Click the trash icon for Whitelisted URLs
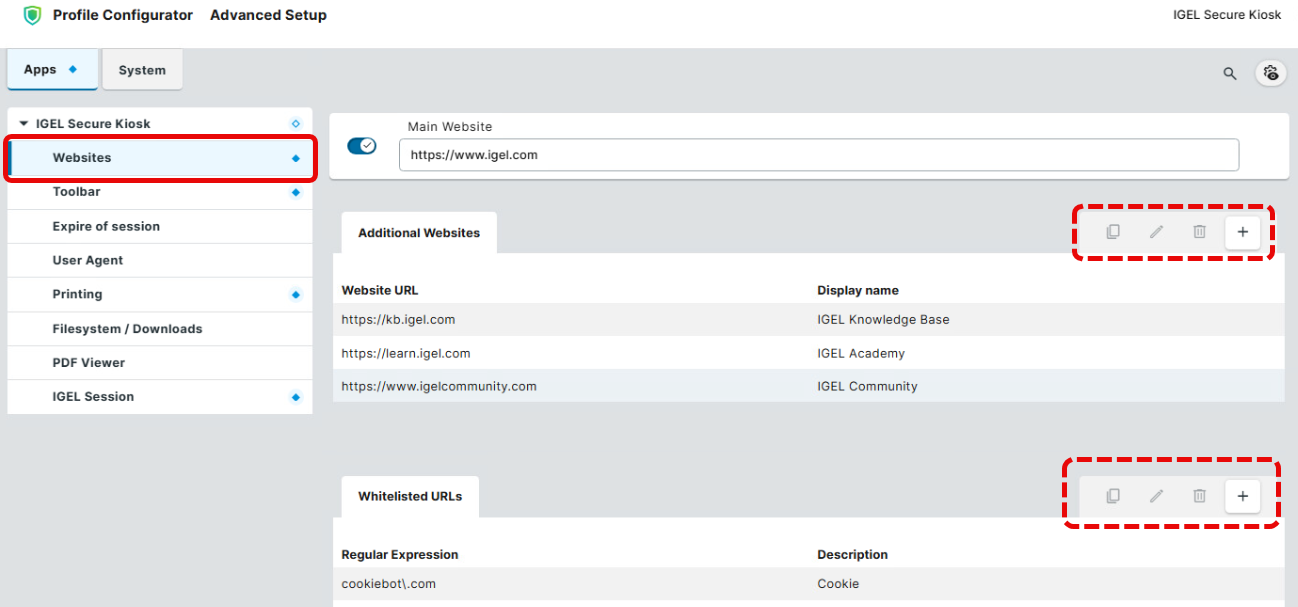This screenshot has width=1298, height=607. coord(1199,496)
